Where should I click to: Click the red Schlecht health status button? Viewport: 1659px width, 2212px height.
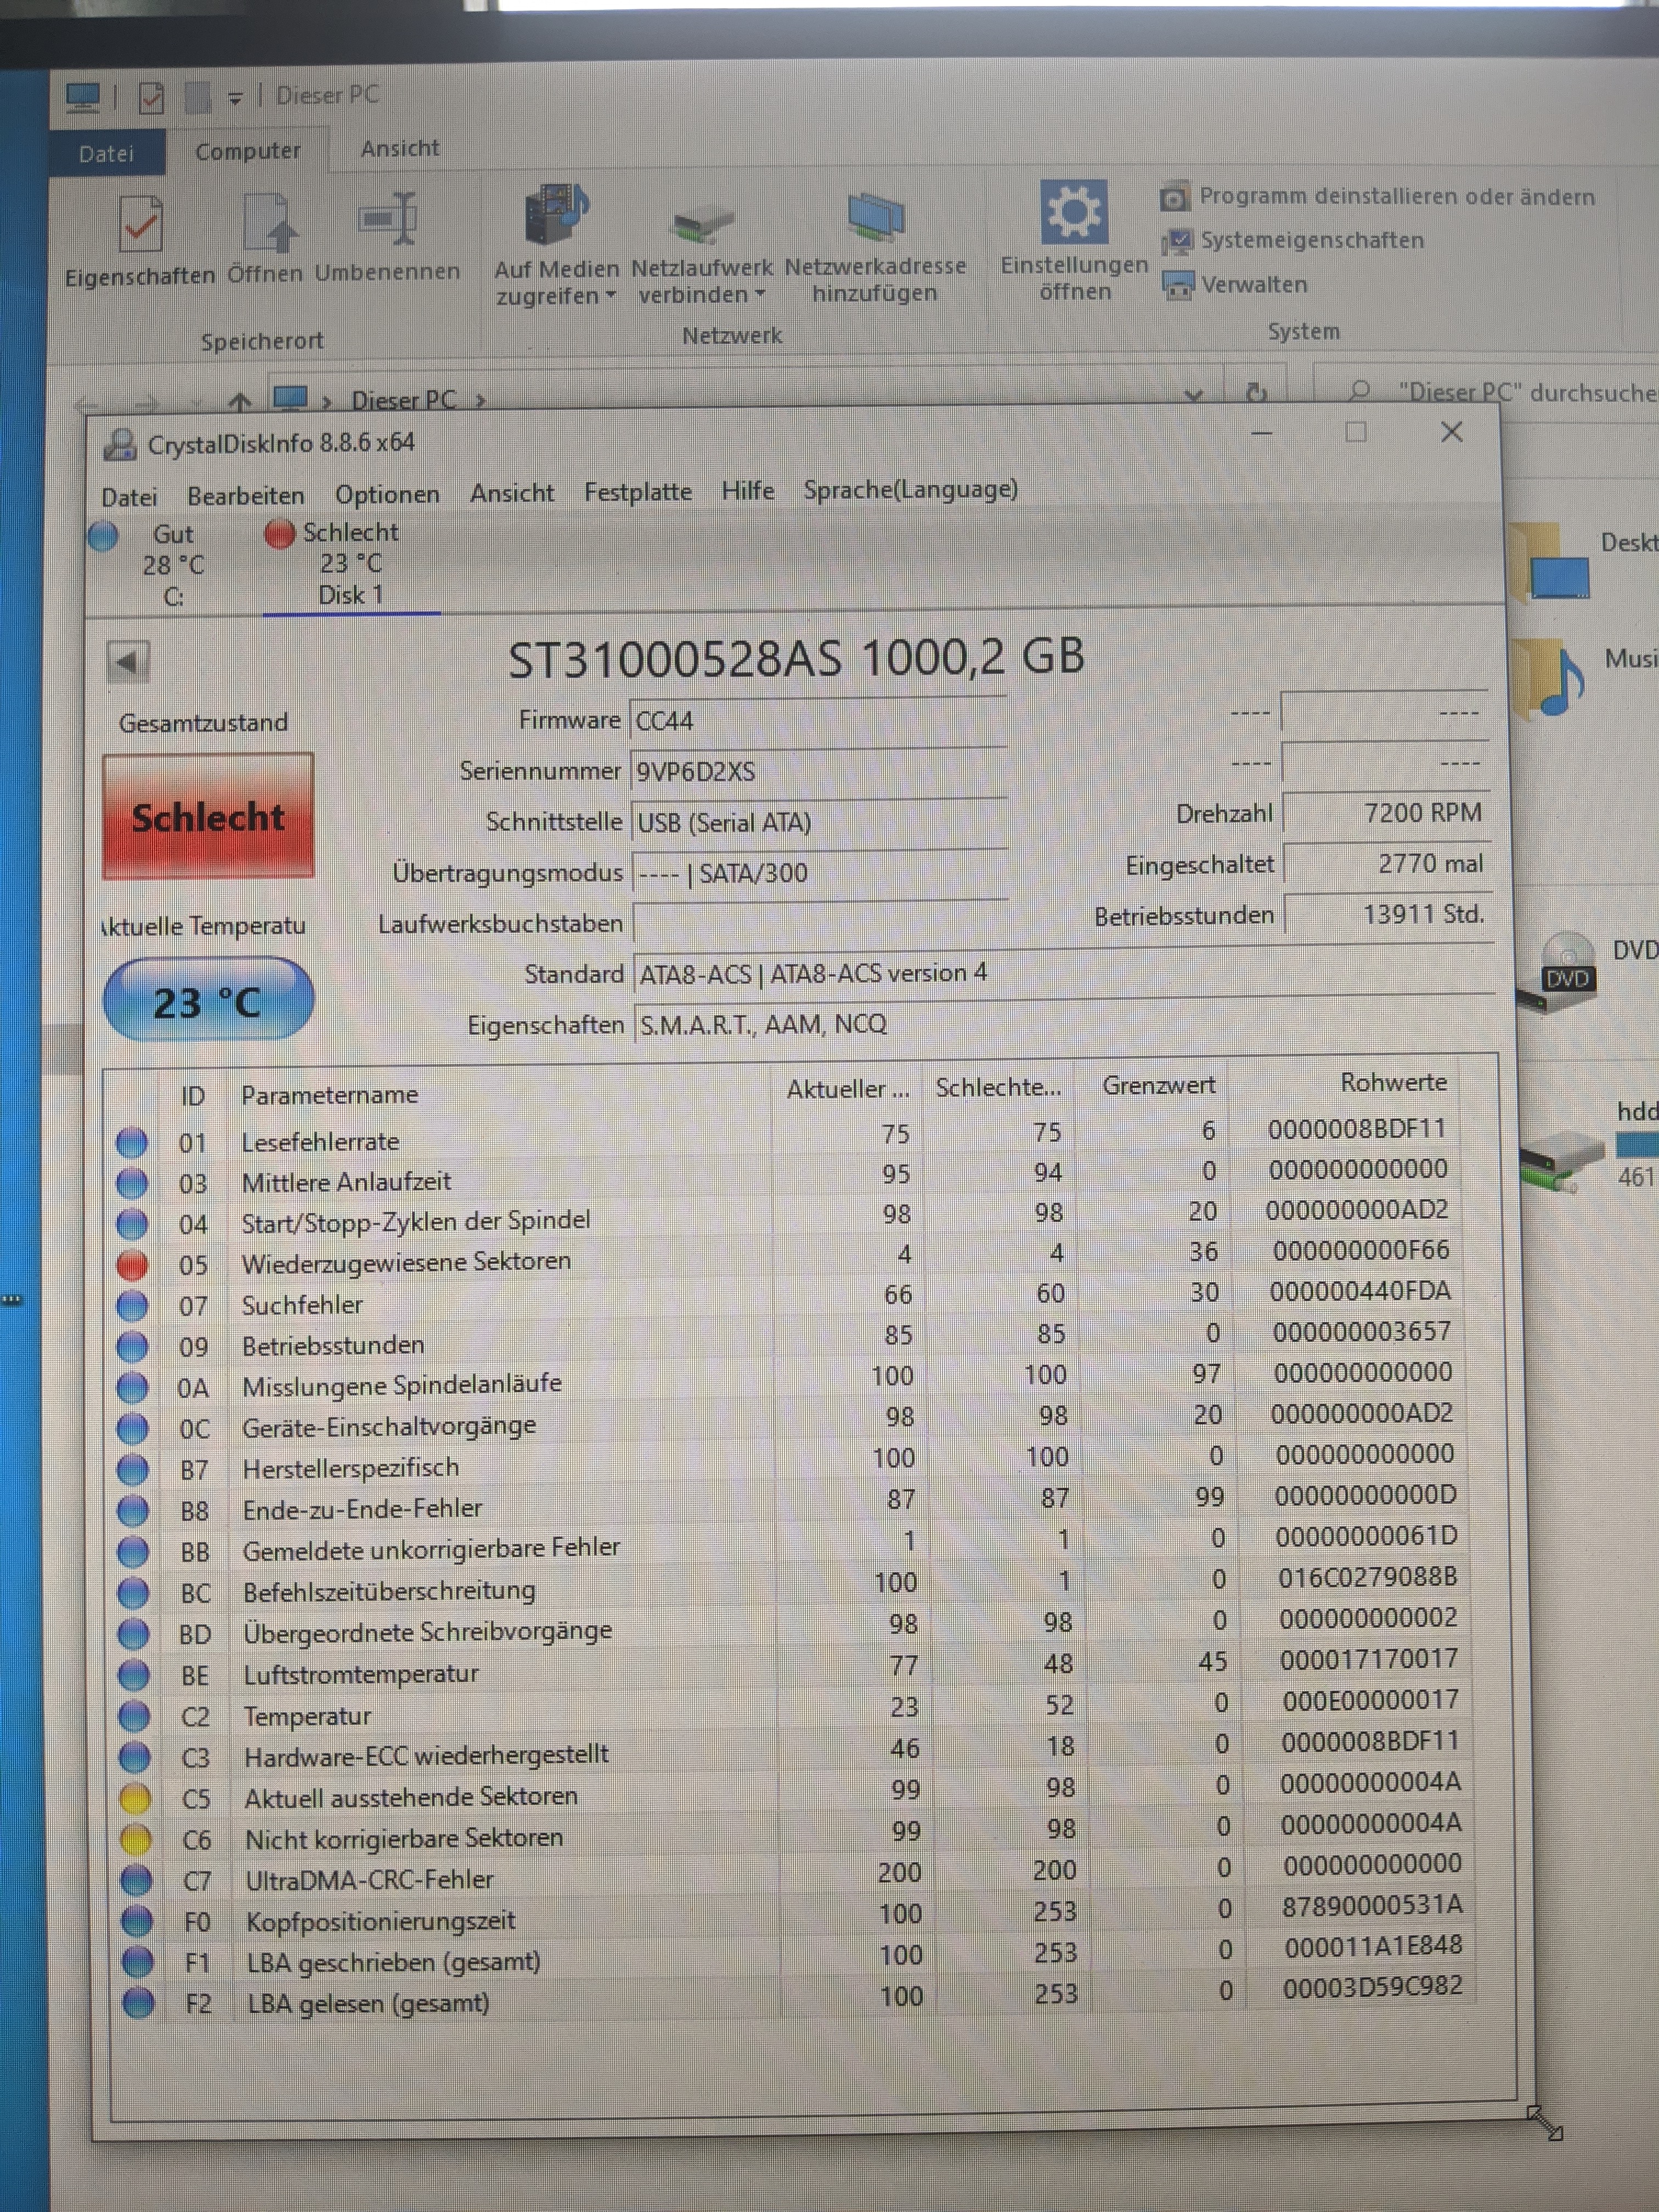pos(208,817)
